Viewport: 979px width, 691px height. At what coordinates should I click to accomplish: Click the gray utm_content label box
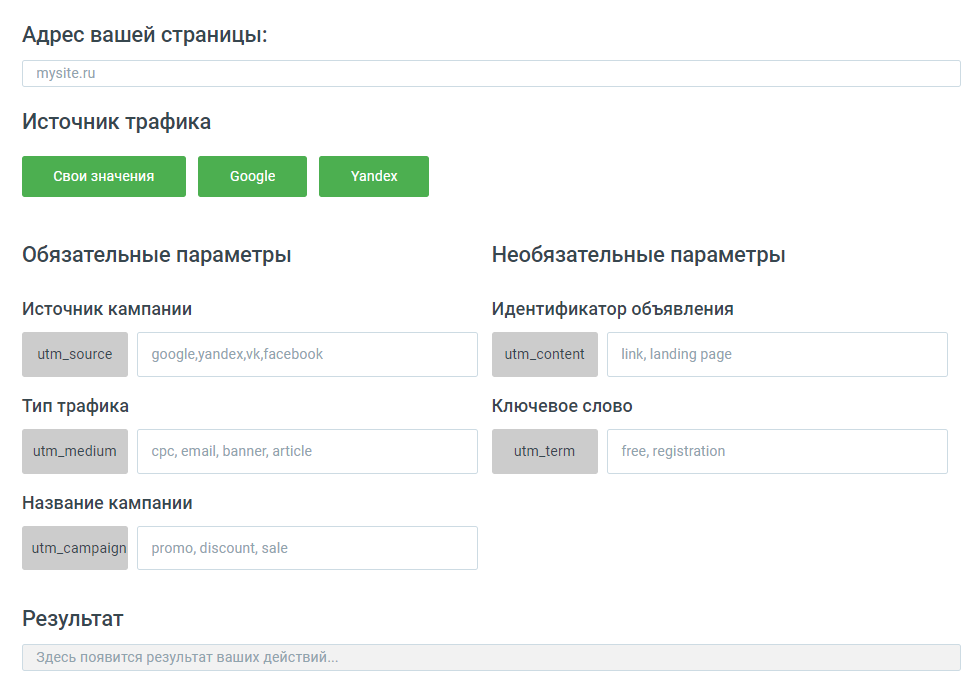(544, 354)
